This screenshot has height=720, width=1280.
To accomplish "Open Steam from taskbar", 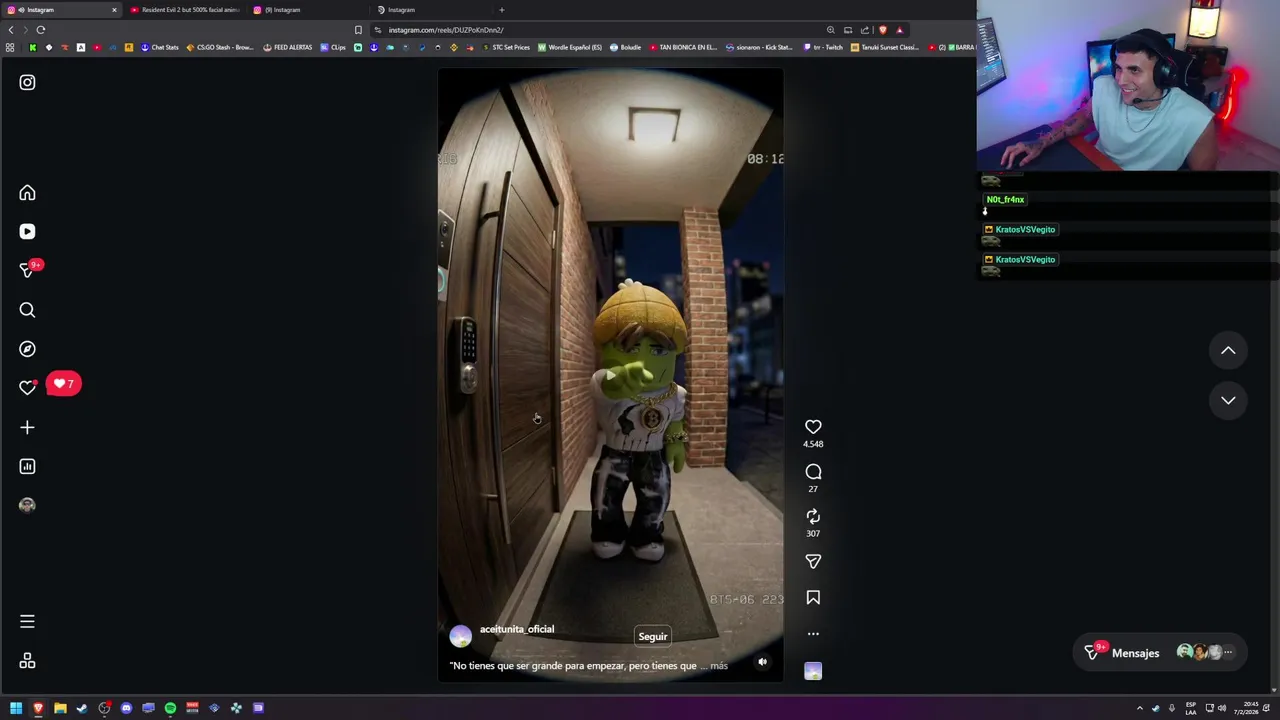I will (82, 708).
